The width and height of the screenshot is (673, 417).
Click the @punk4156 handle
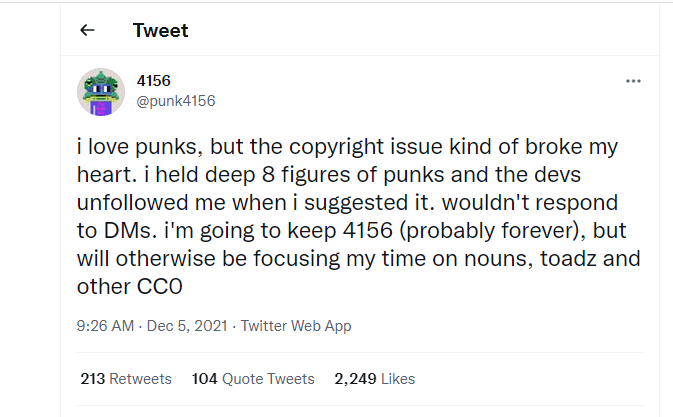point(175,101)
